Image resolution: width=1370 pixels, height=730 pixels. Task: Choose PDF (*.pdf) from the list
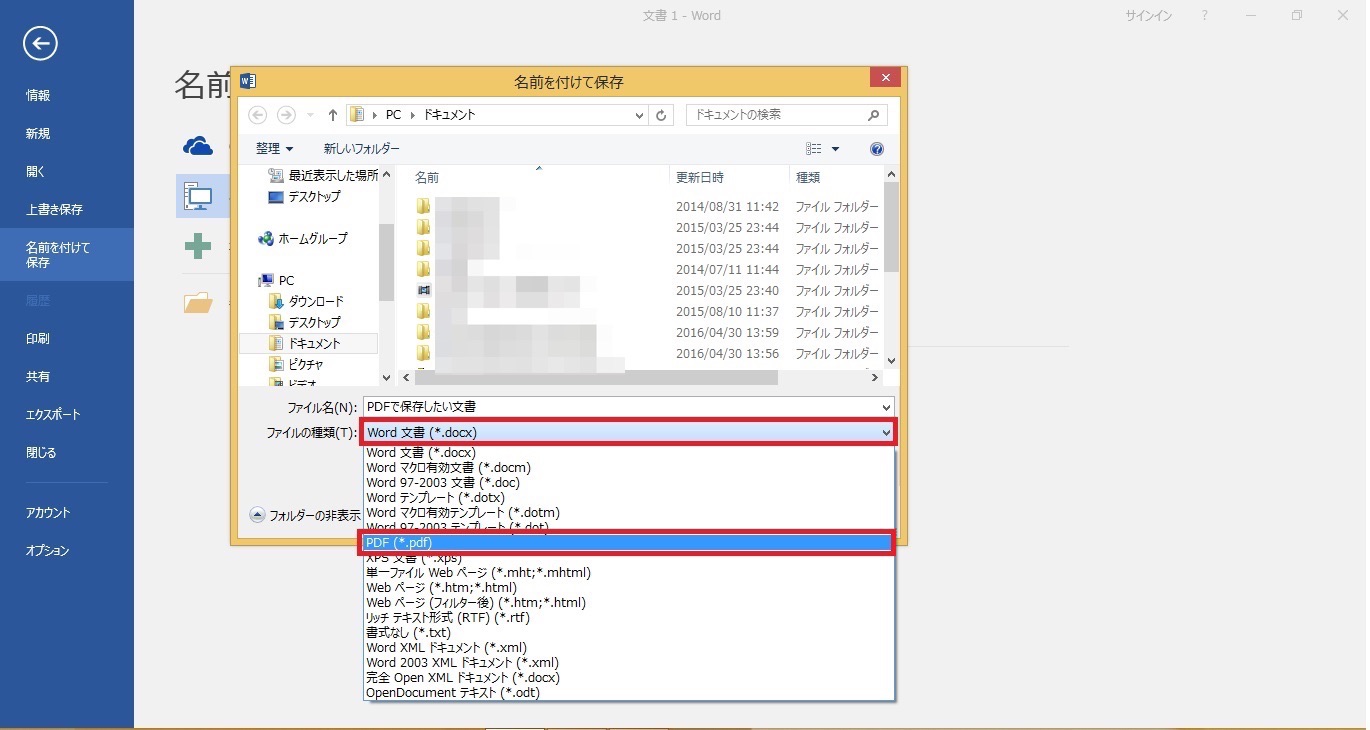(x=628, y=543)
